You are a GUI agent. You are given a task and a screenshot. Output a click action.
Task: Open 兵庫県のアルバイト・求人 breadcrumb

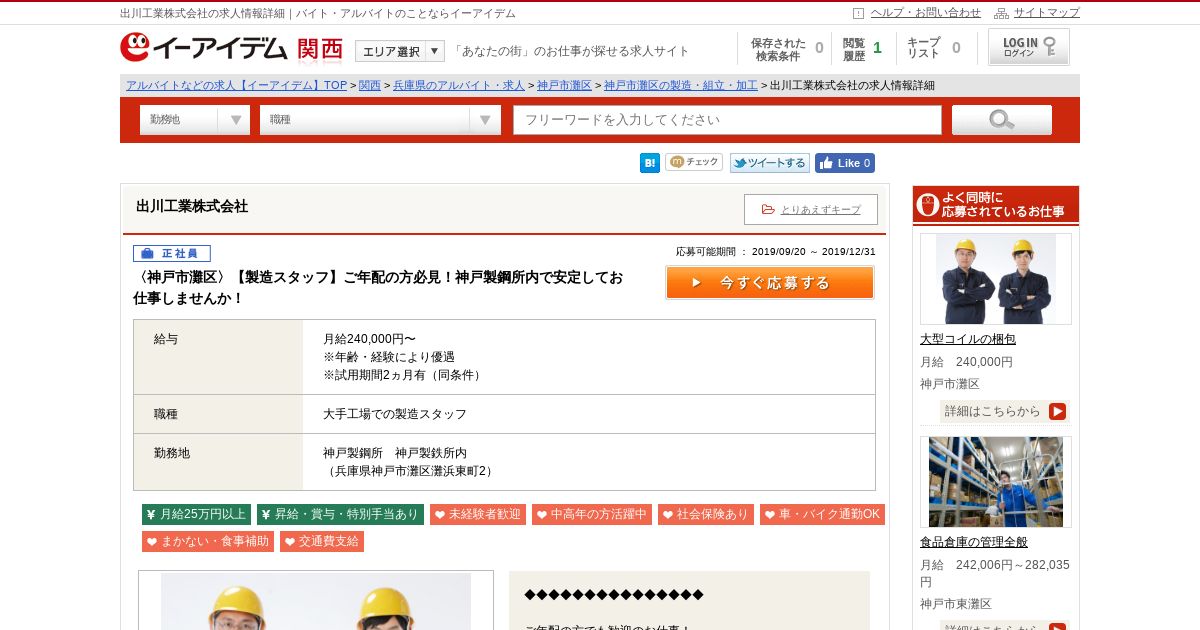[x=458, y=85]
